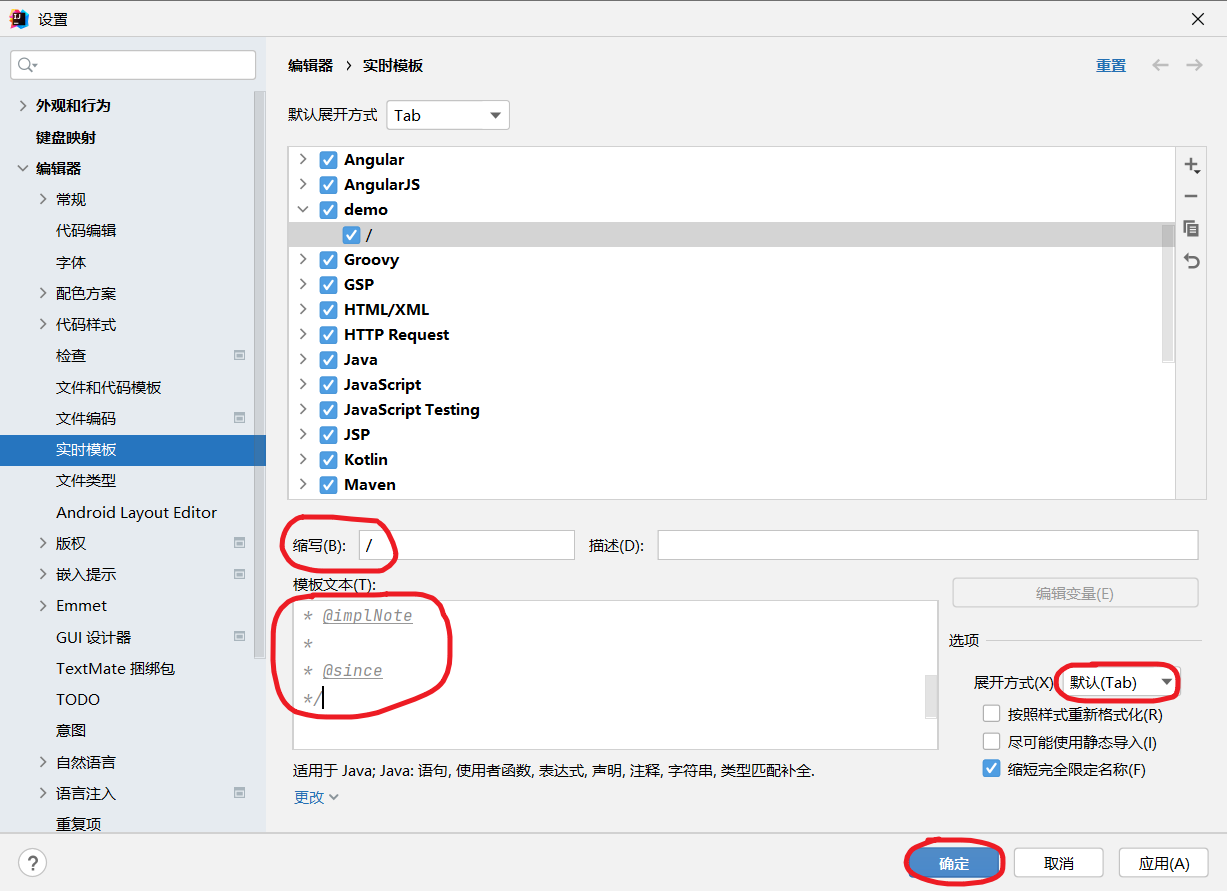Restore deleted templates with undo icon
This screenshot has height=891, width=1227.
pyautogui.click(x=1191, y=261)
